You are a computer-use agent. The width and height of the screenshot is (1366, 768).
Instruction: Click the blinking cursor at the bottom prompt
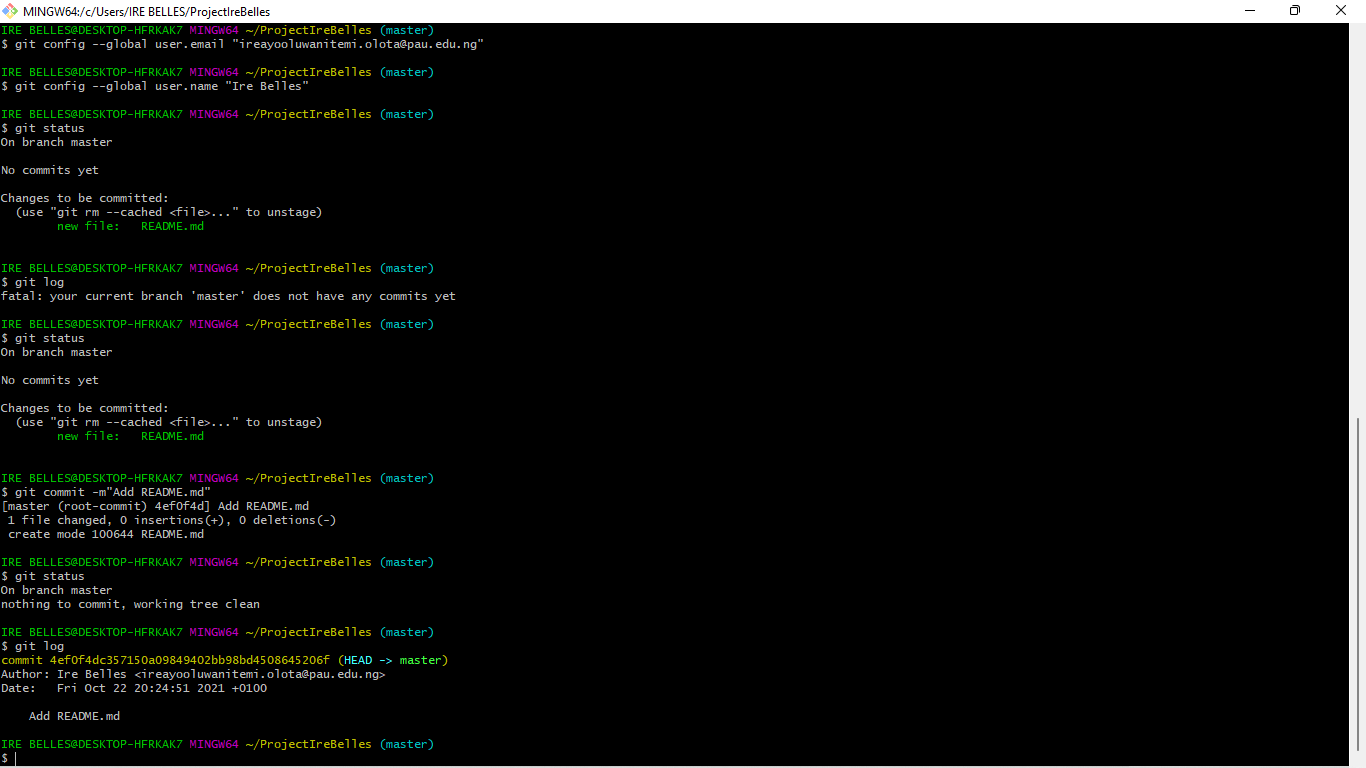click(15, 758)
